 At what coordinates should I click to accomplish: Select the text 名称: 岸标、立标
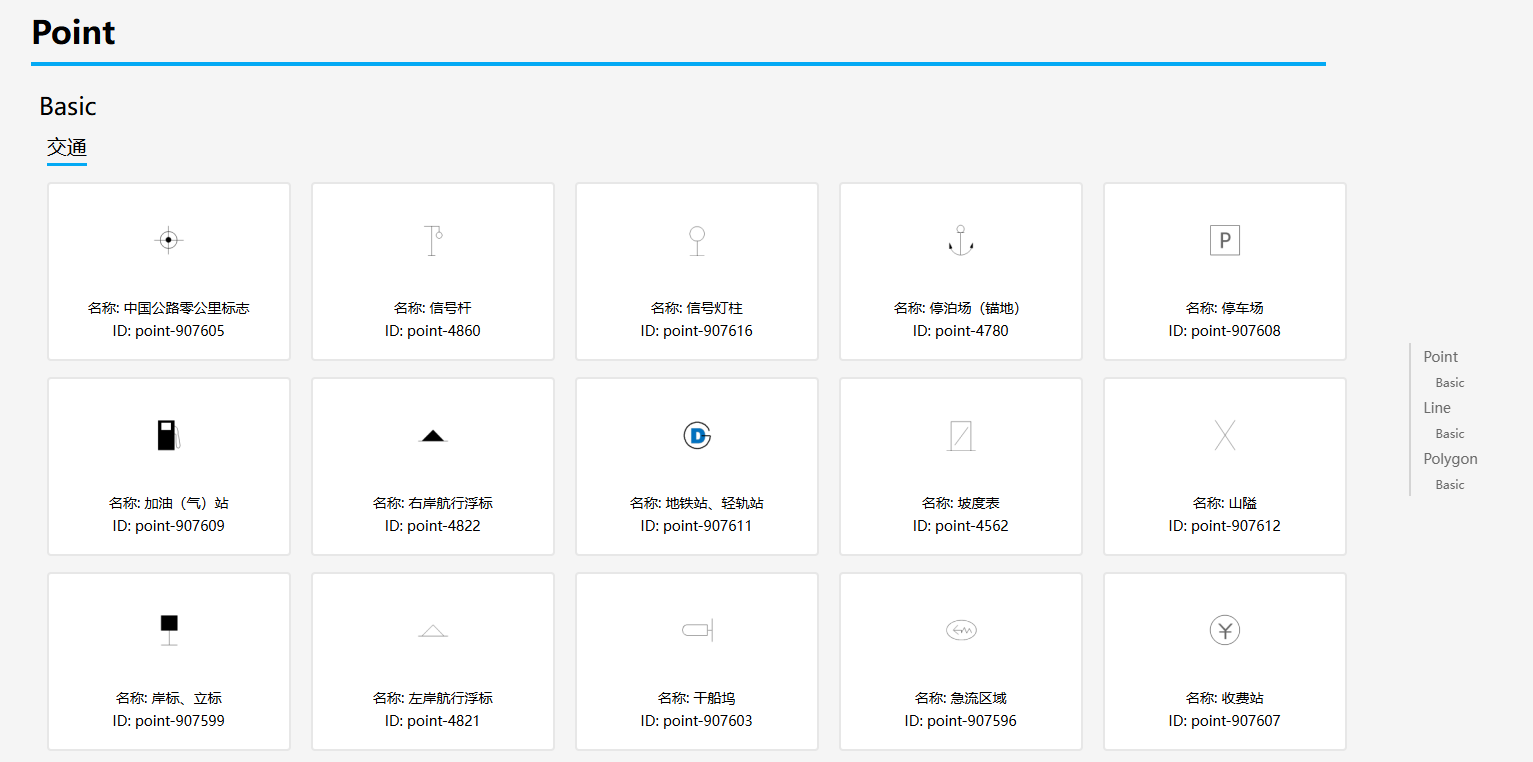point(169,698)
